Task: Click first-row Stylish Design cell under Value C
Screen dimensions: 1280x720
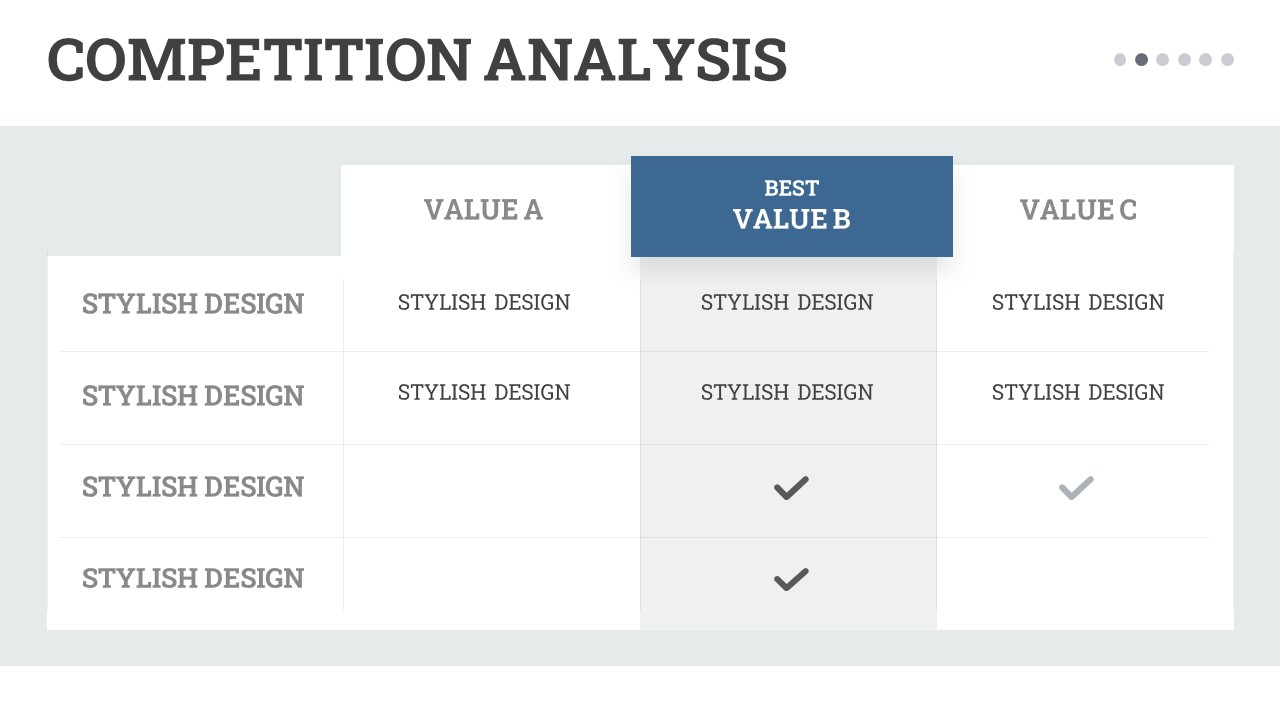Action: click(1078, 303)
